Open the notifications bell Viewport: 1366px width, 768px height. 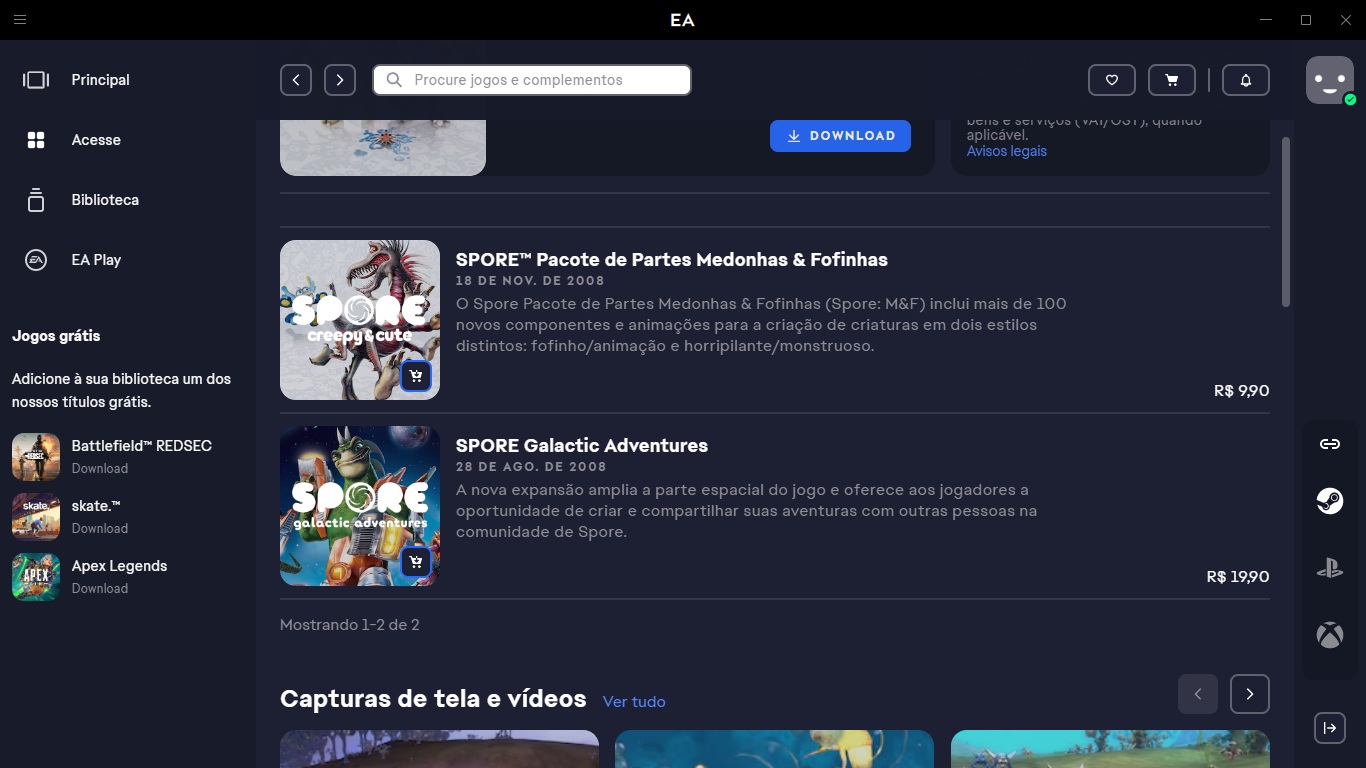pyautogui.click(x=1245, y=80)
